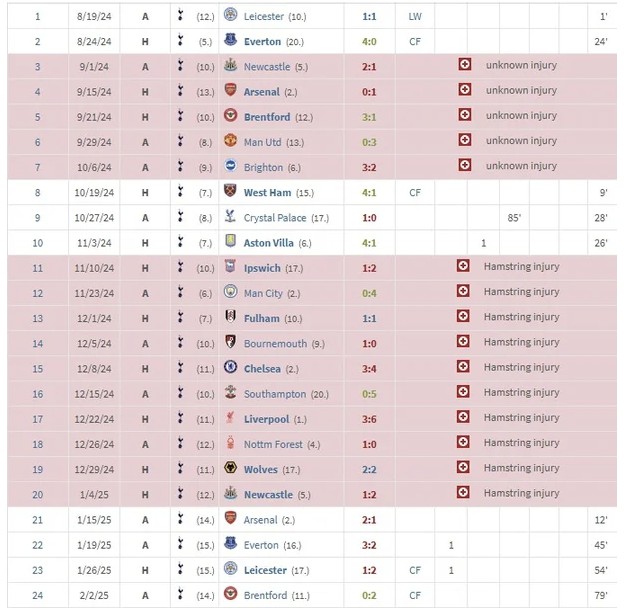
Task: Click the Southampton crest icon
Action: 231,394
